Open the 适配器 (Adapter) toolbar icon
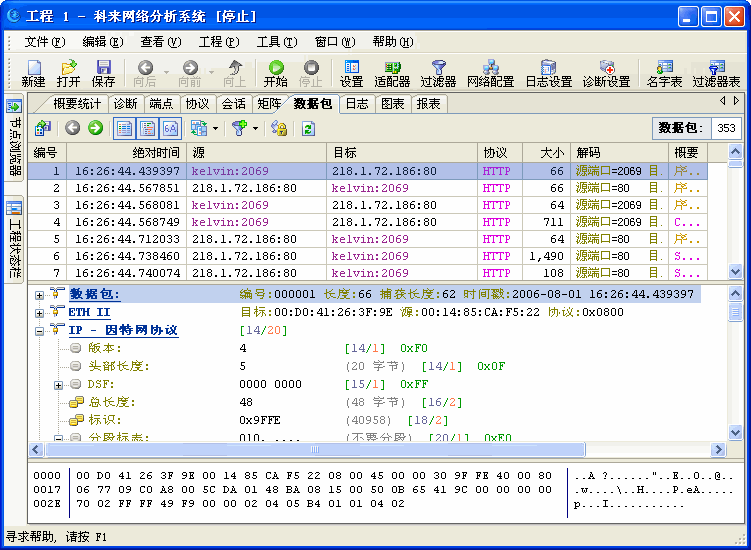 [x=392, y=73]
